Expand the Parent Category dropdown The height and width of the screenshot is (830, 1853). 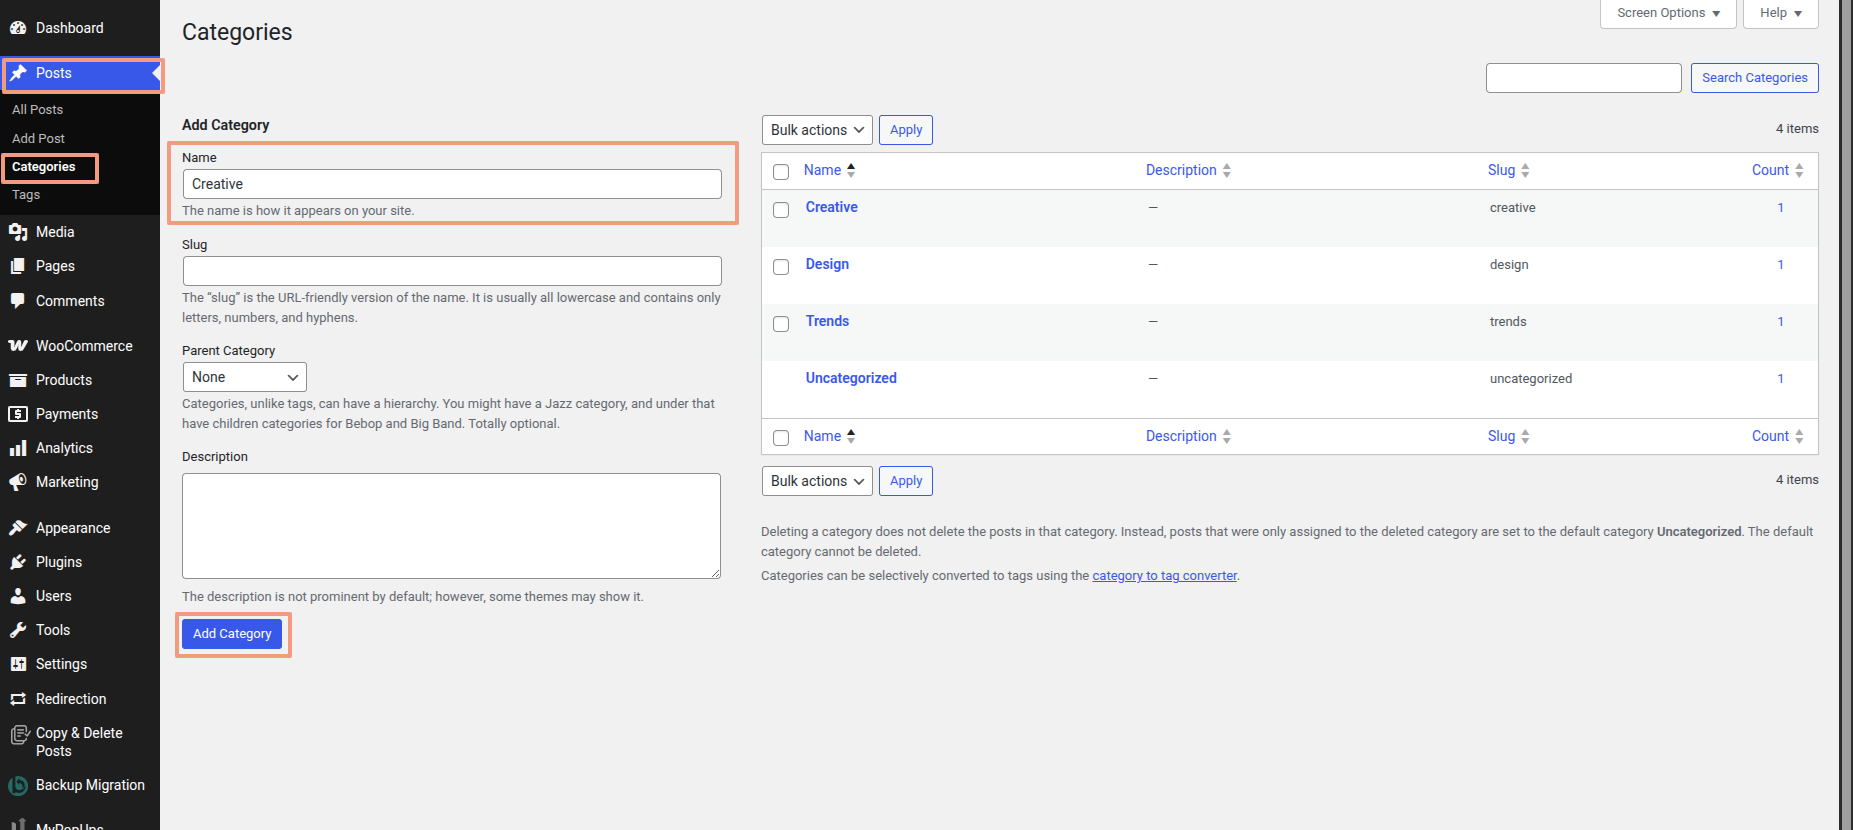pyautogui.click(x=244, y=377)
